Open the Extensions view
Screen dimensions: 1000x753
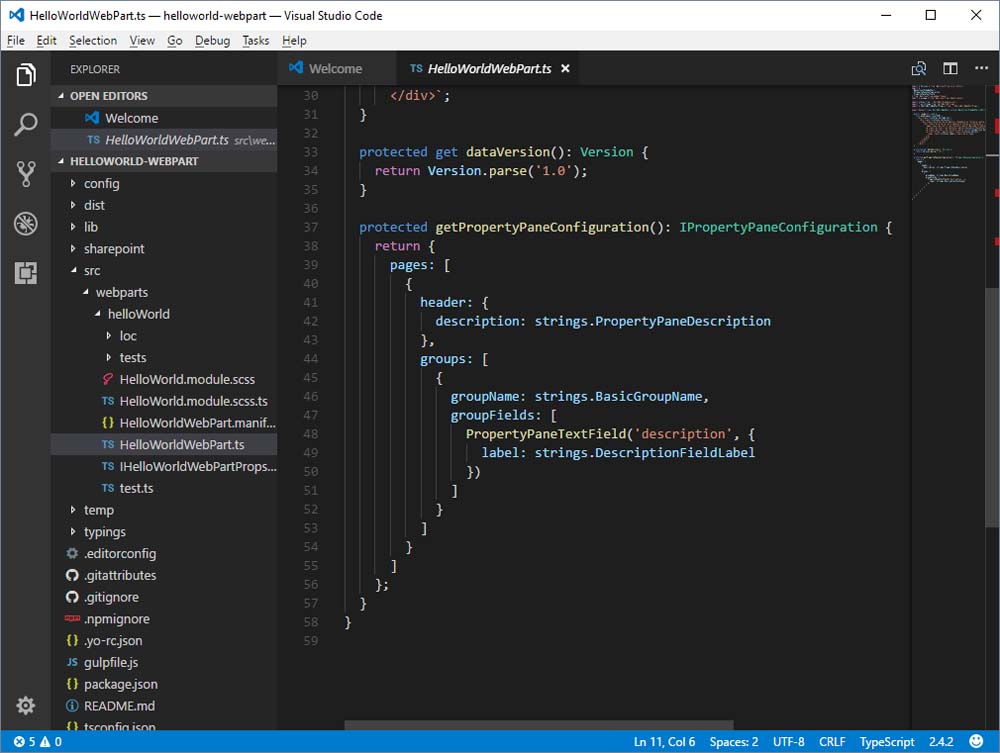(25, 272)
